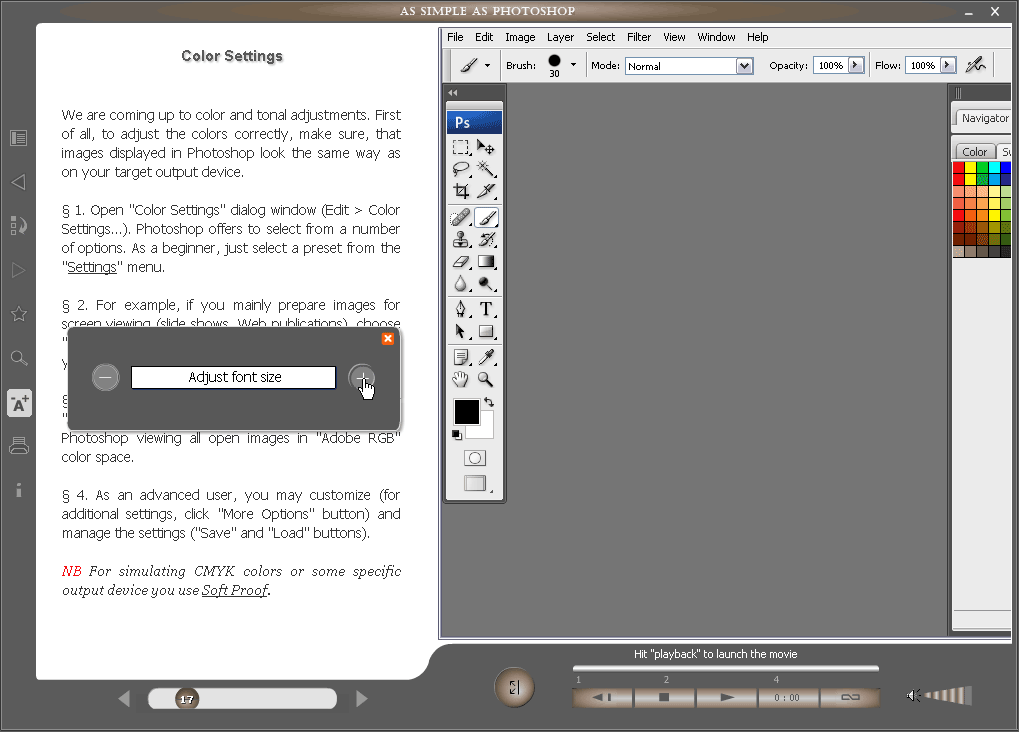Toggle the airbrush option in options bar

[975, 65]
